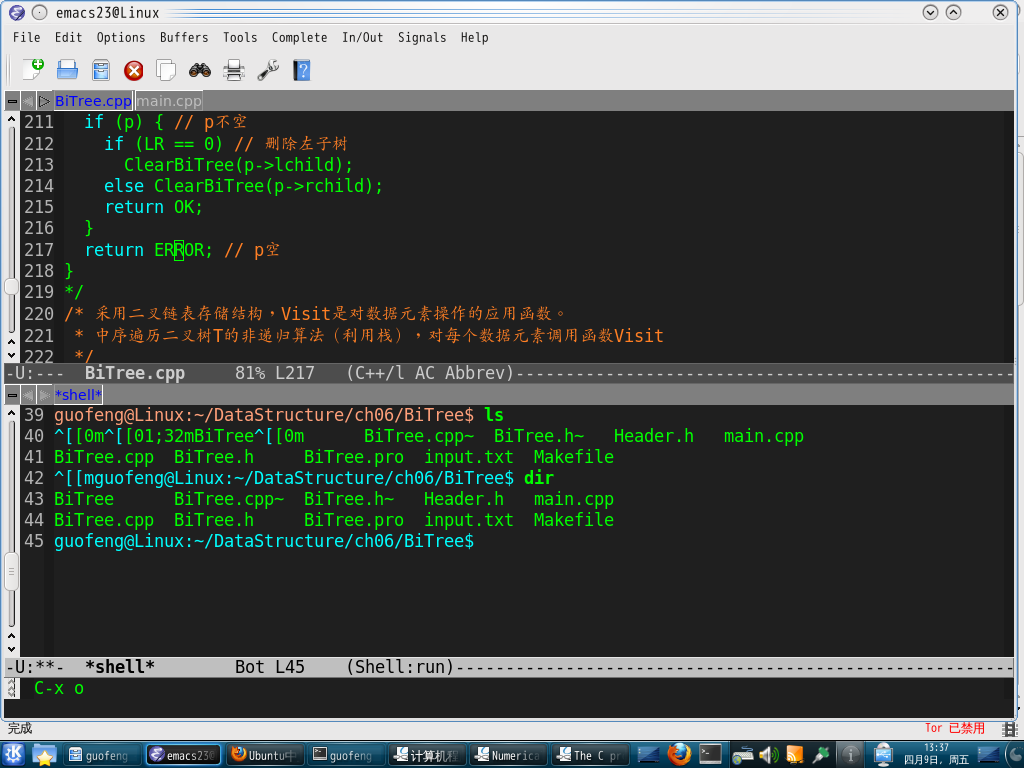Click 'return ERROR;' on line 217
This screenshot has width=1024, height=768.
coord(148,250)
